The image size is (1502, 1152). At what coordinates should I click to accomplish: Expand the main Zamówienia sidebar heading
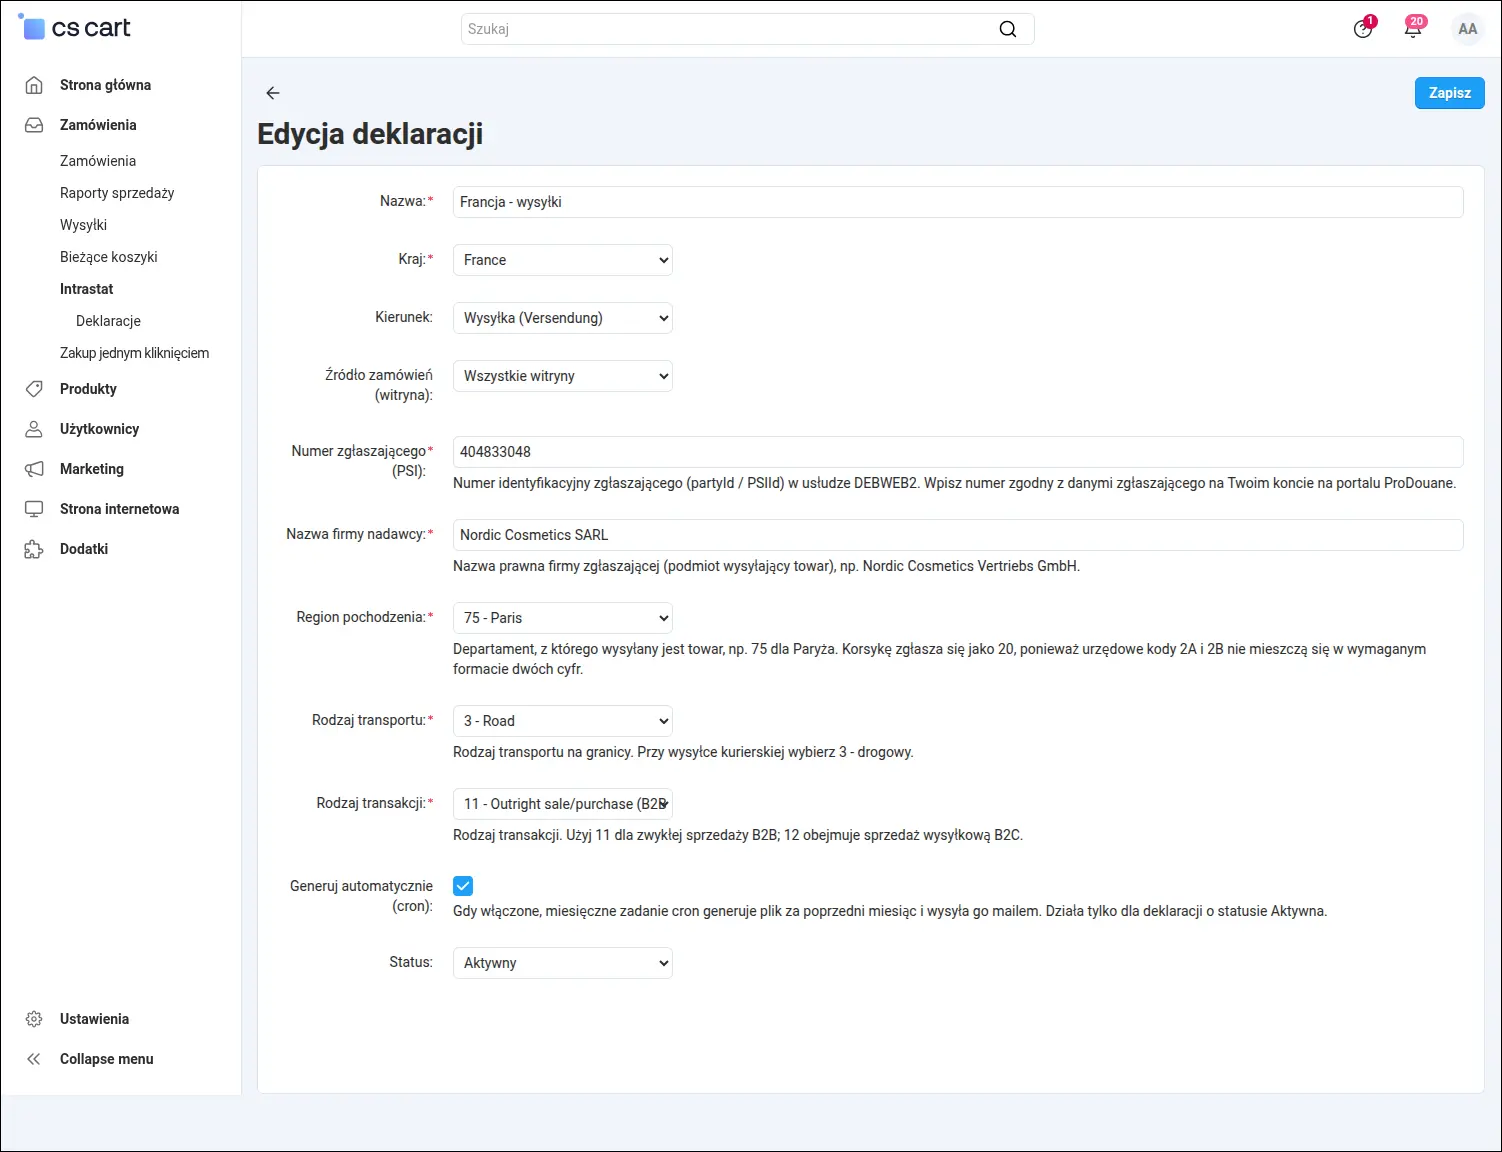coord(98,125)
